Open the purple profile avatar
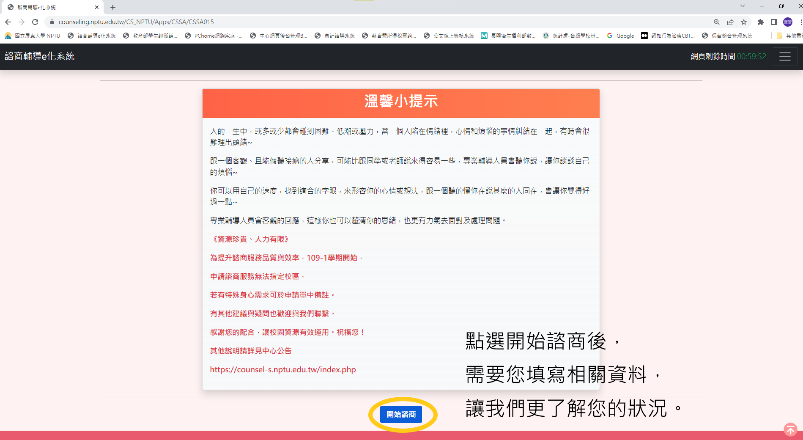The height and width of the screenshot is (440, 803). pos(788,22)
